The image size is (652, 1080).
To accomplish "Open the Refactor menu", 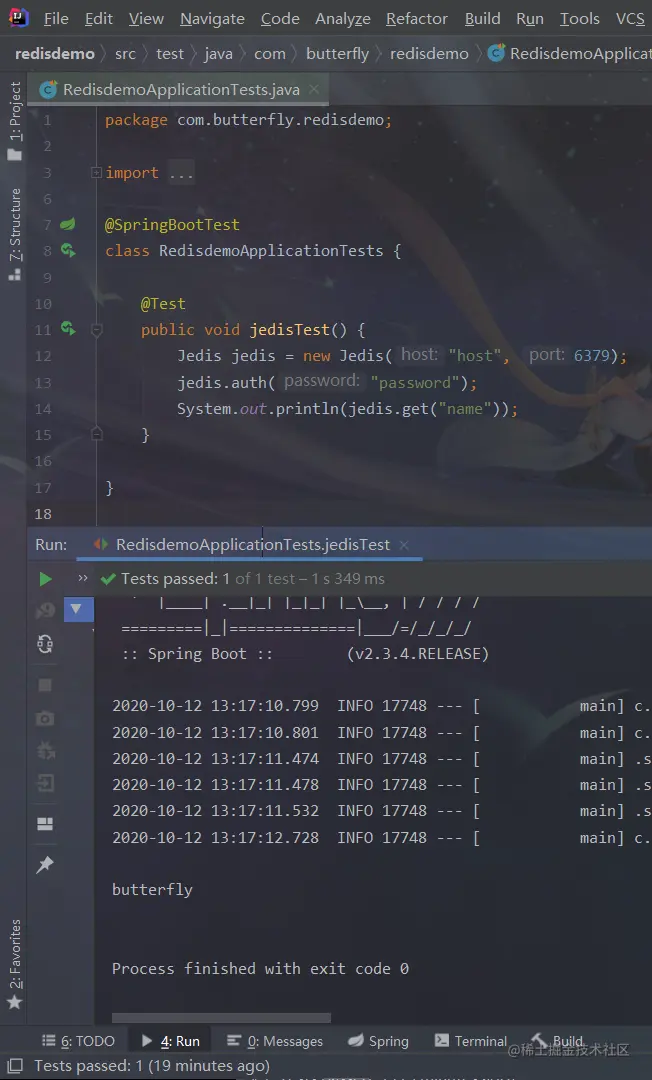I will pos(417,19).
